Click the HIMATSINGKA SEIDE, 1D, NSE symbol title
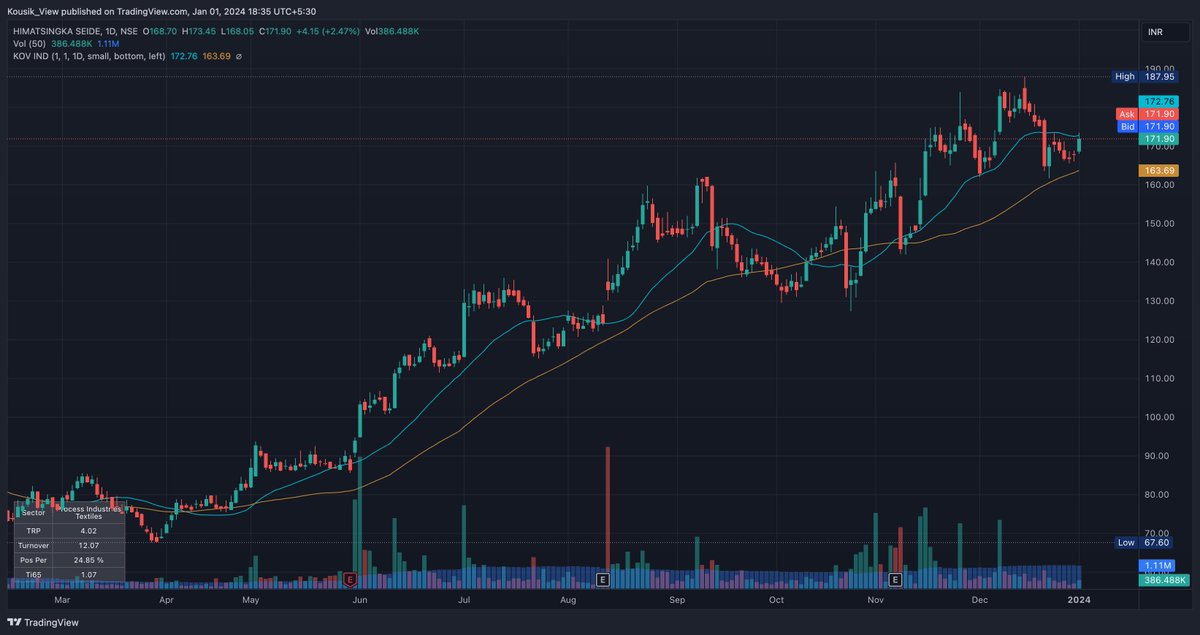1200x635 pixels. point(75,32)
